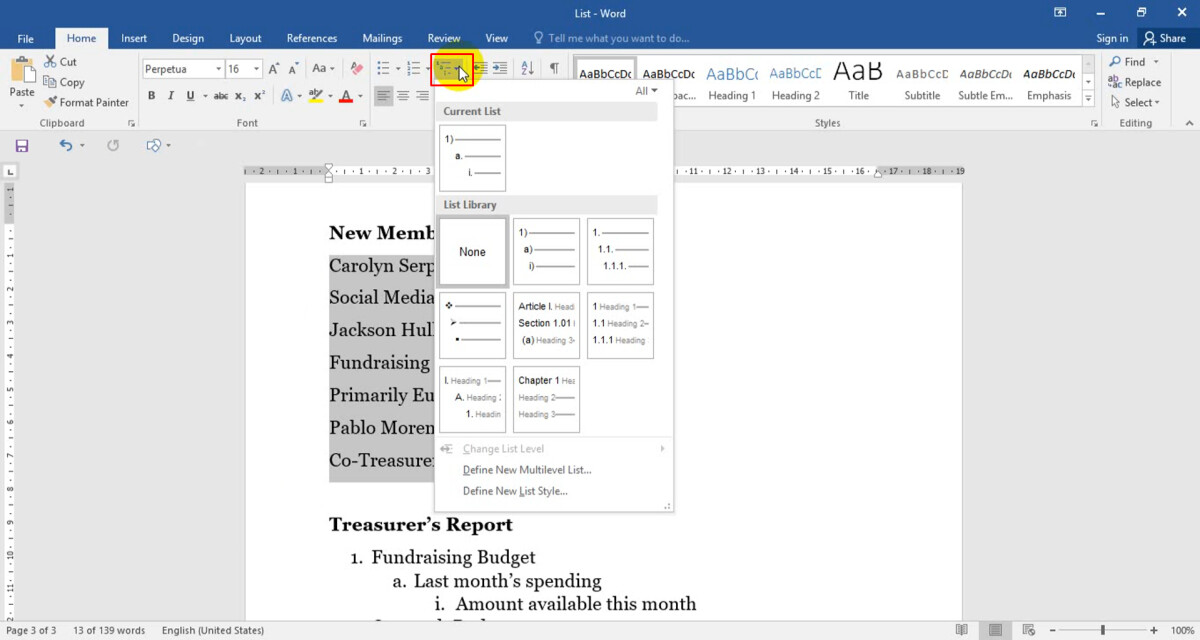The height and width of the screenshot is (640, 1200).
Task: Switch to the Insert tab
Action: [x=134, y=38]
